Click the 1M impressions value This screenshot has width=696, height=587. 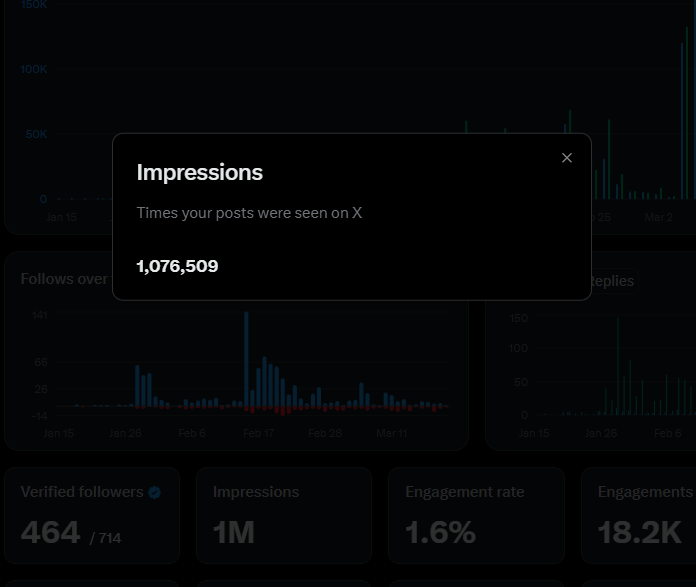tap(234, 532)
